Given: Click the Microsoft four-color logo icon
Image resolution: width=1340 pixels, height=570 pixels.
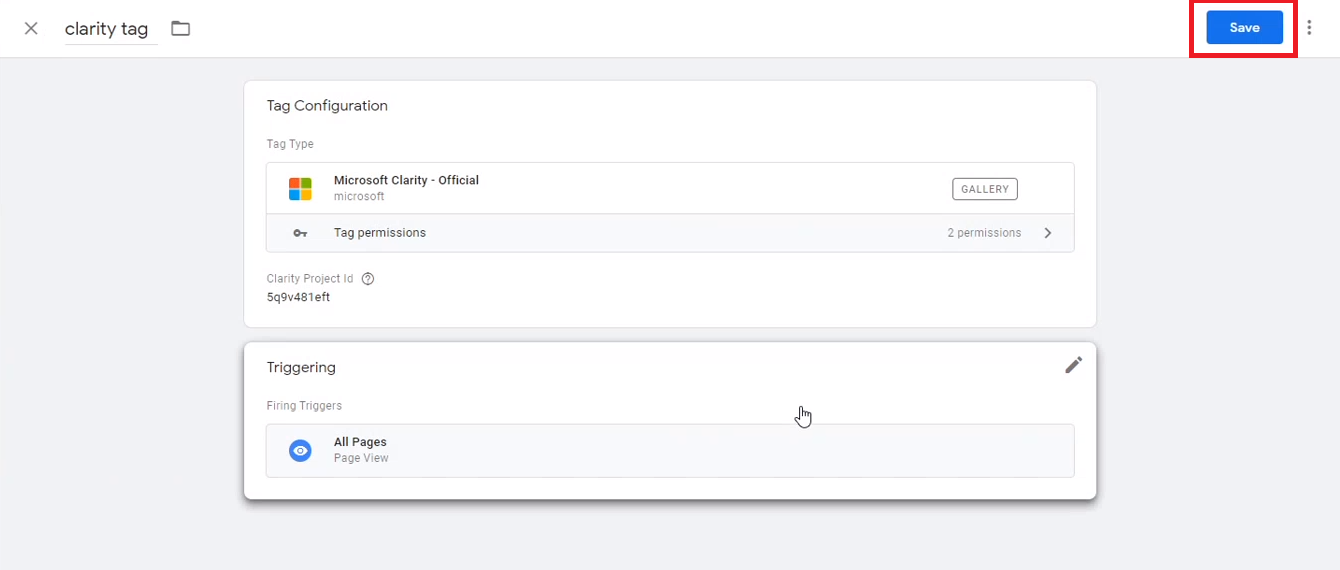Looking at the screenshot, I should click(x=300, y=188).
